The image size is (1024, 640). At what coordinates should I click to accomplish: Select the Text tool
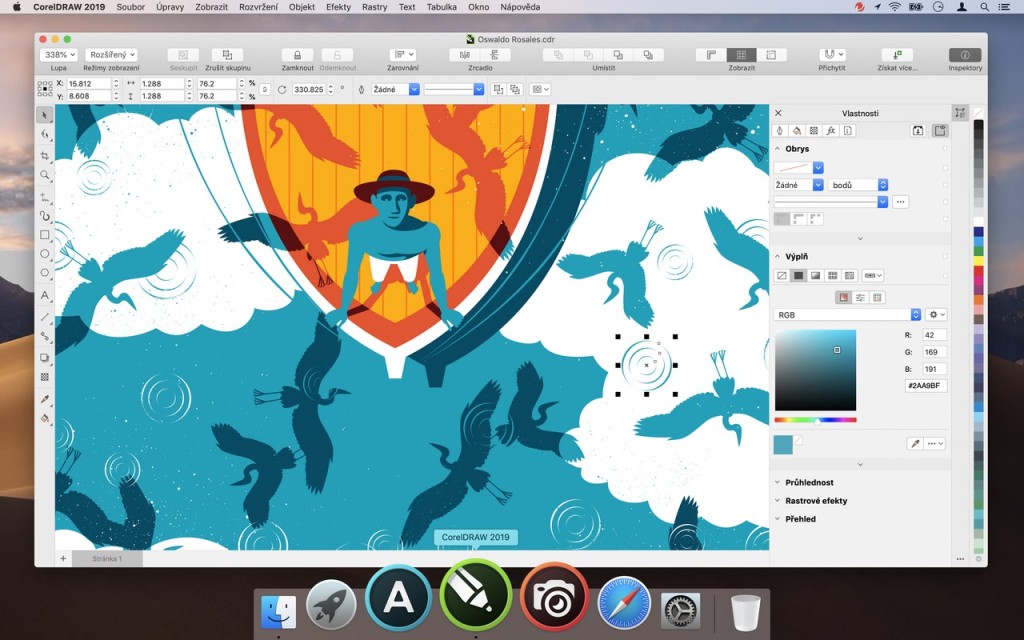tap(44, 295)
